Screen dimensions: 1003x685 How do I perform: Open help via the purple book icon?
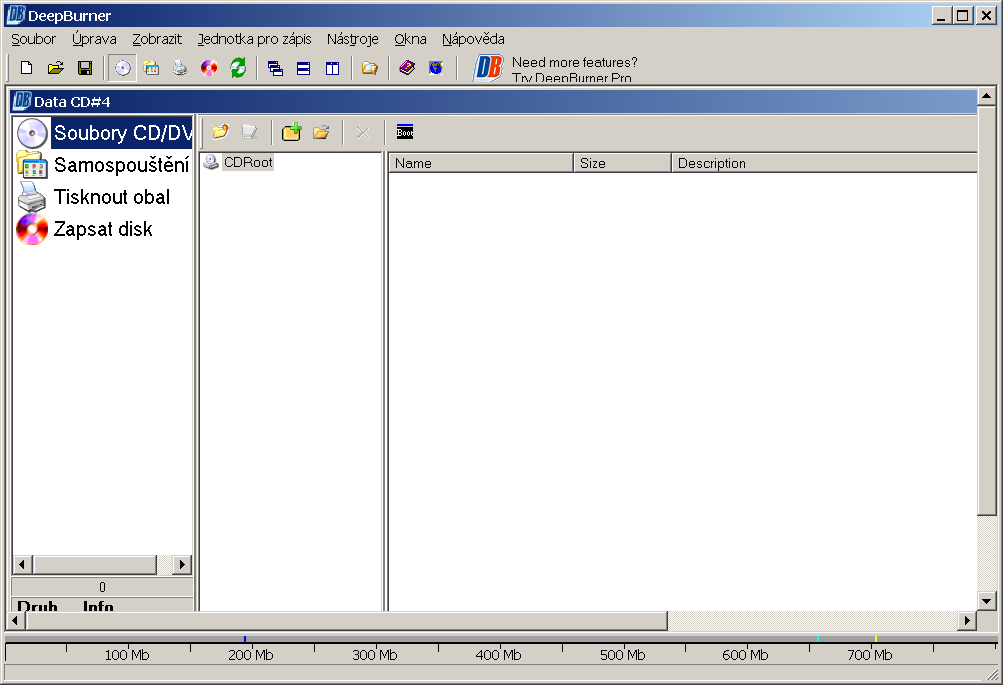407,68
